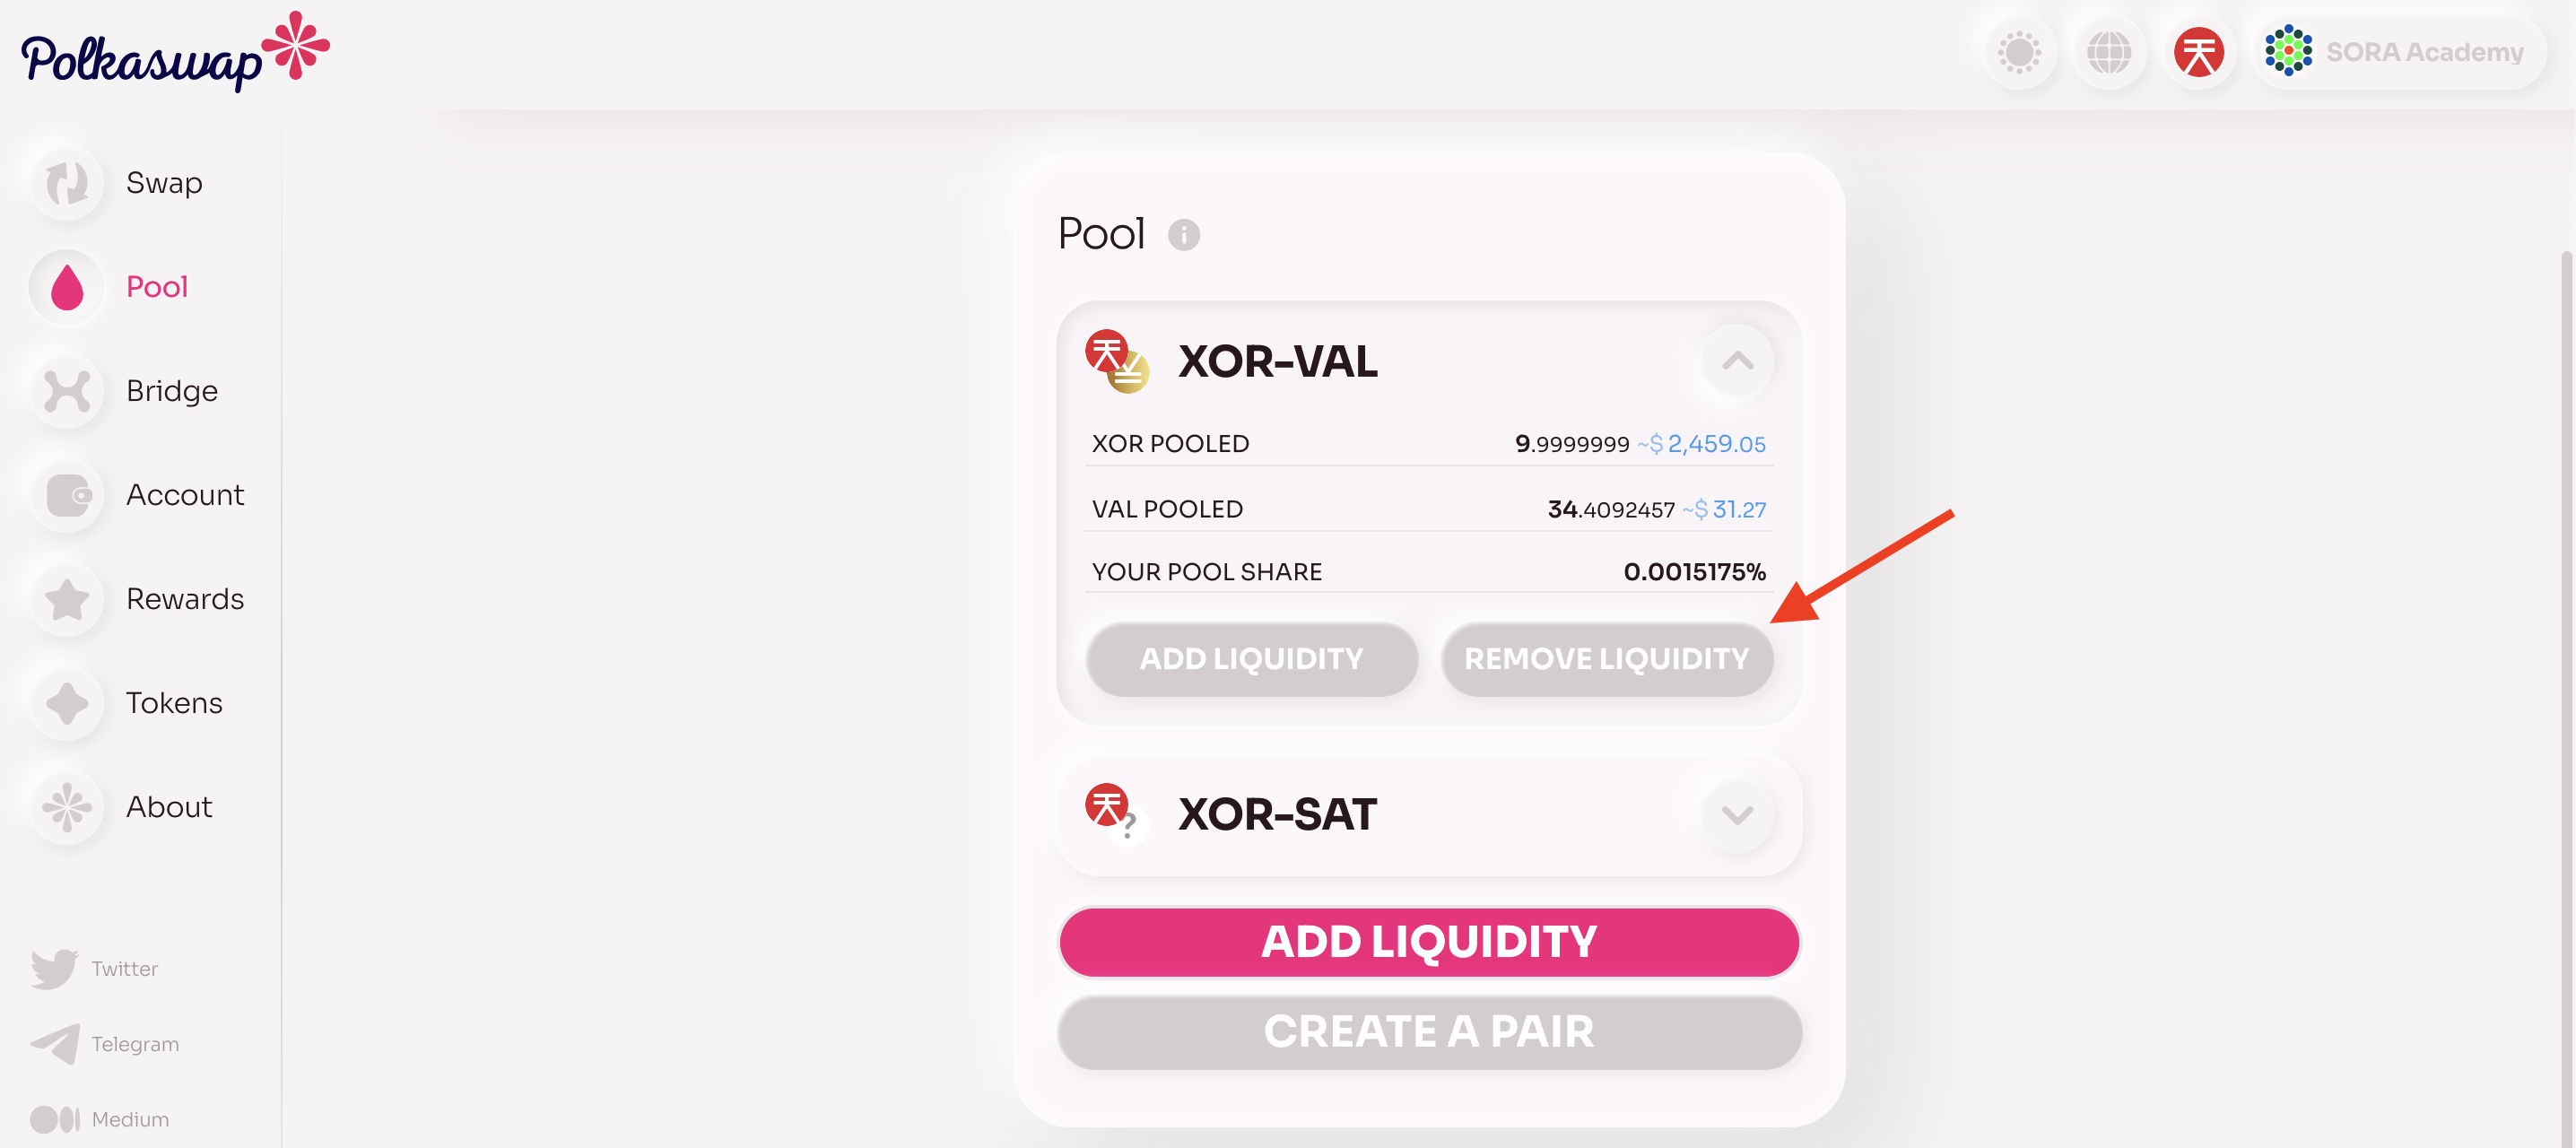Select the pink Pool droplet icon

click(x=67, y=287)
